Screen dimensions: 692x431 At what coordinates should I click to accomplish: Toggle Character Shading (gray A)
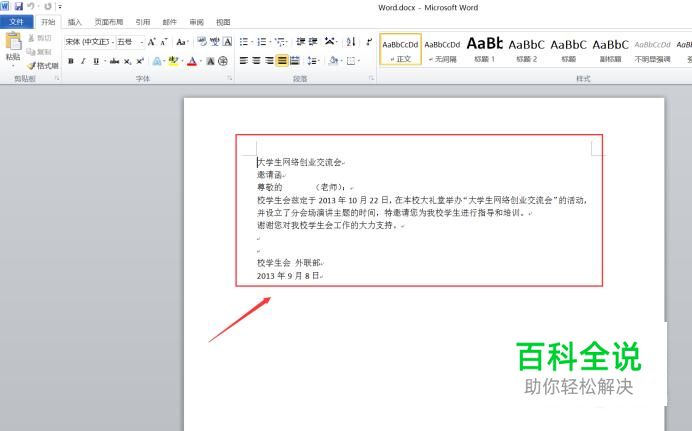[x=211, y=61]
